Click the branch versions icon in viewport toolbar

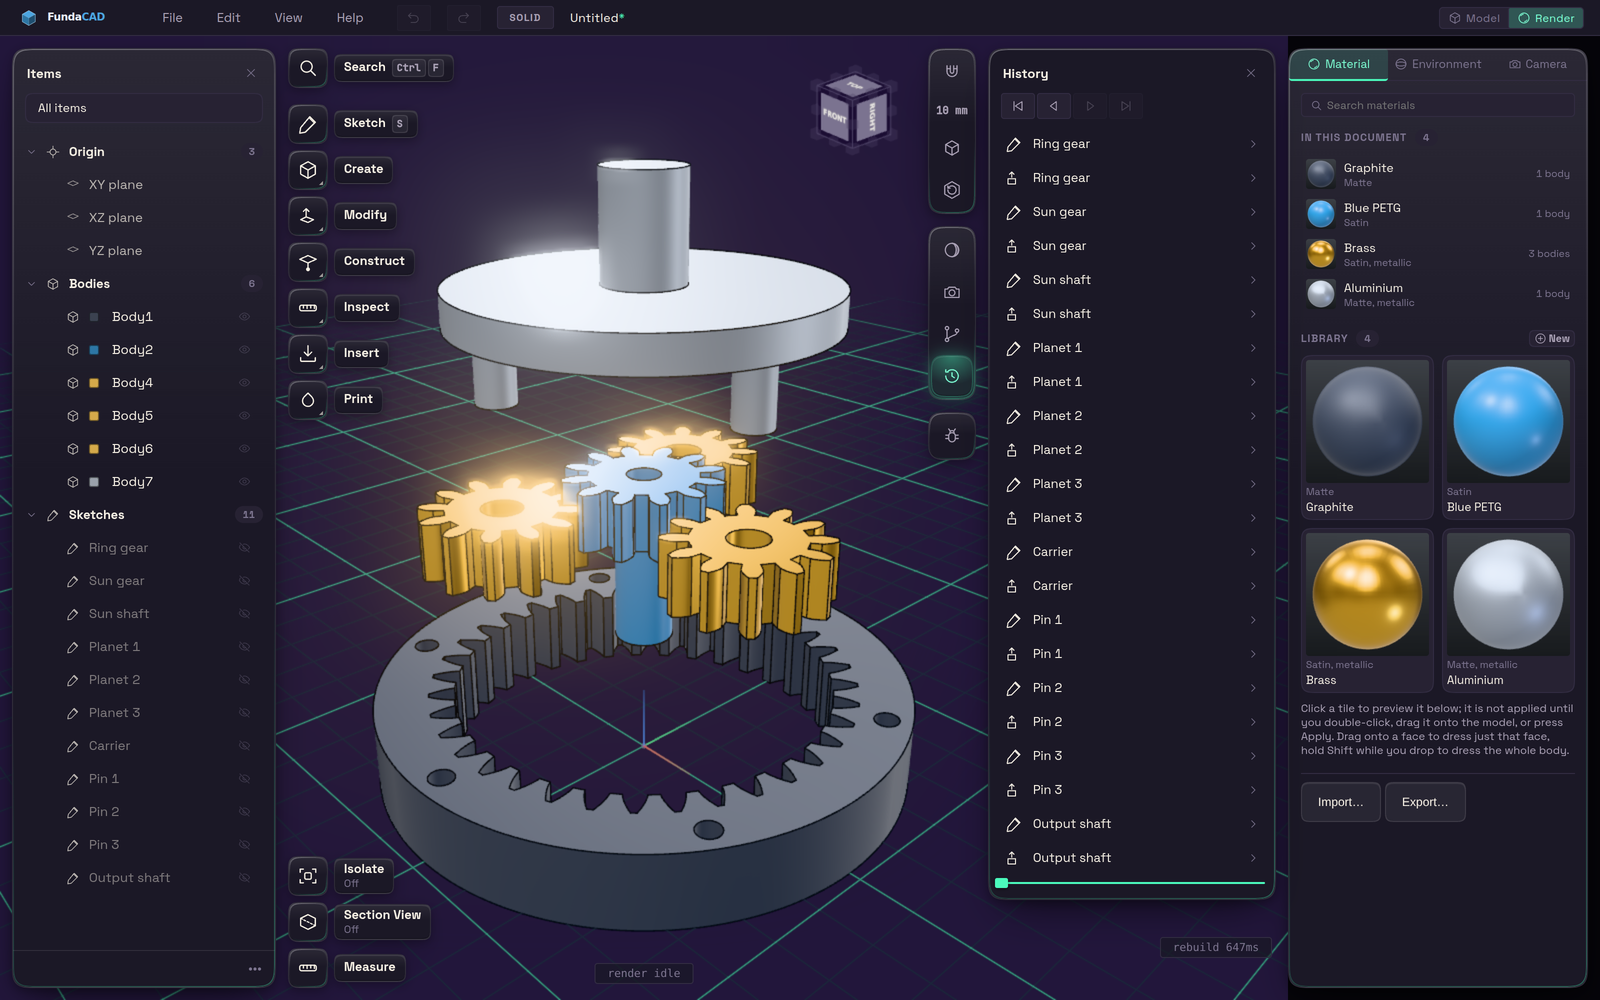(x=952, y=334)
